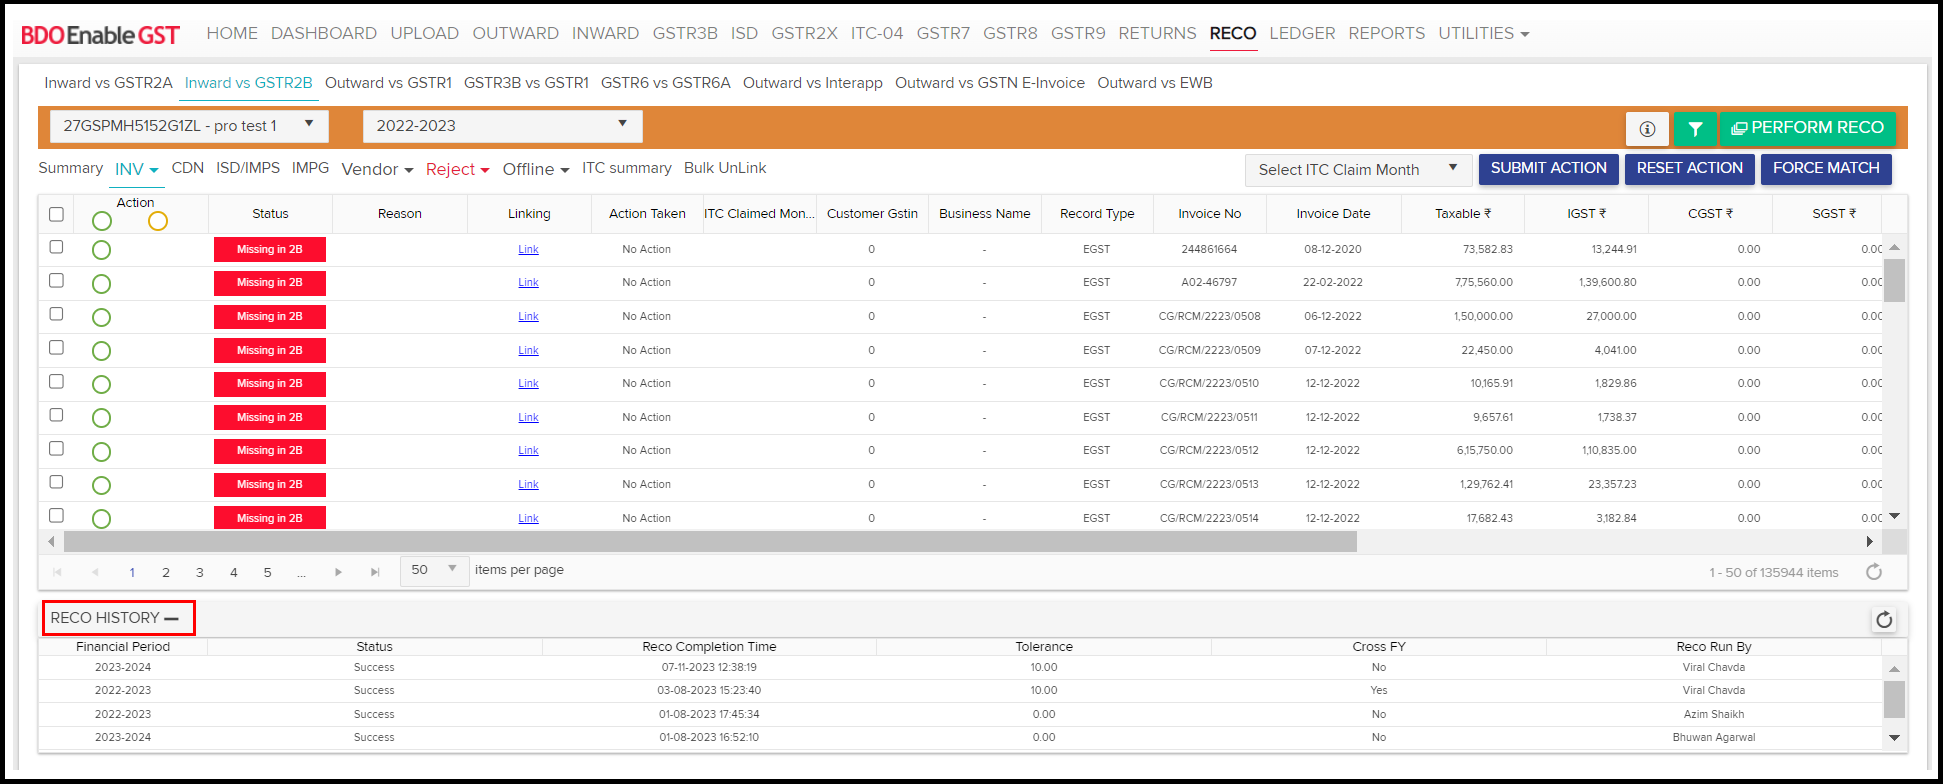The width and height of the screenshot is (1943, 784).
Task: Go to next page arrow in pager
Action: click(x=338, y=572)
